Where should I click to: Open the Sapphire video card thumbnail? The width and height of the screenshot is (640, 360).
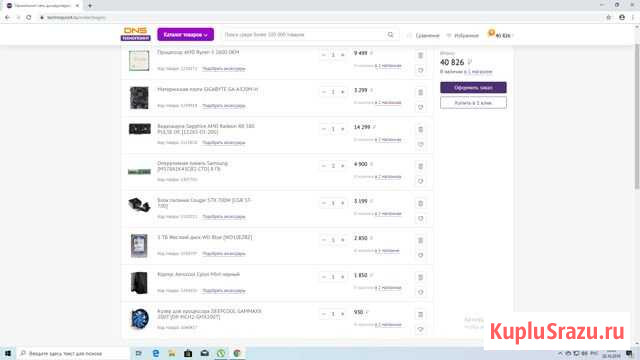click(x=139, y=129)
